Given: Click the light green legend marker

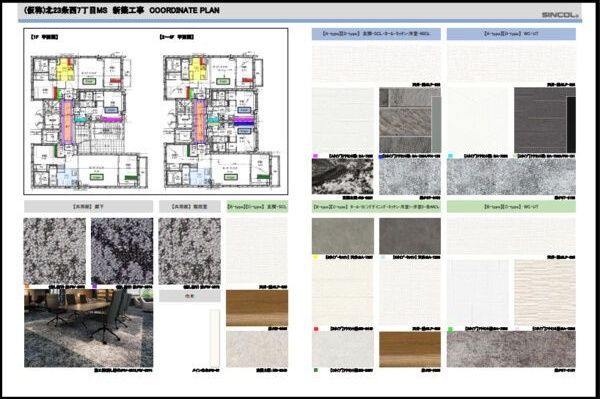Looking at the screenshot, I should click(450, 329).
